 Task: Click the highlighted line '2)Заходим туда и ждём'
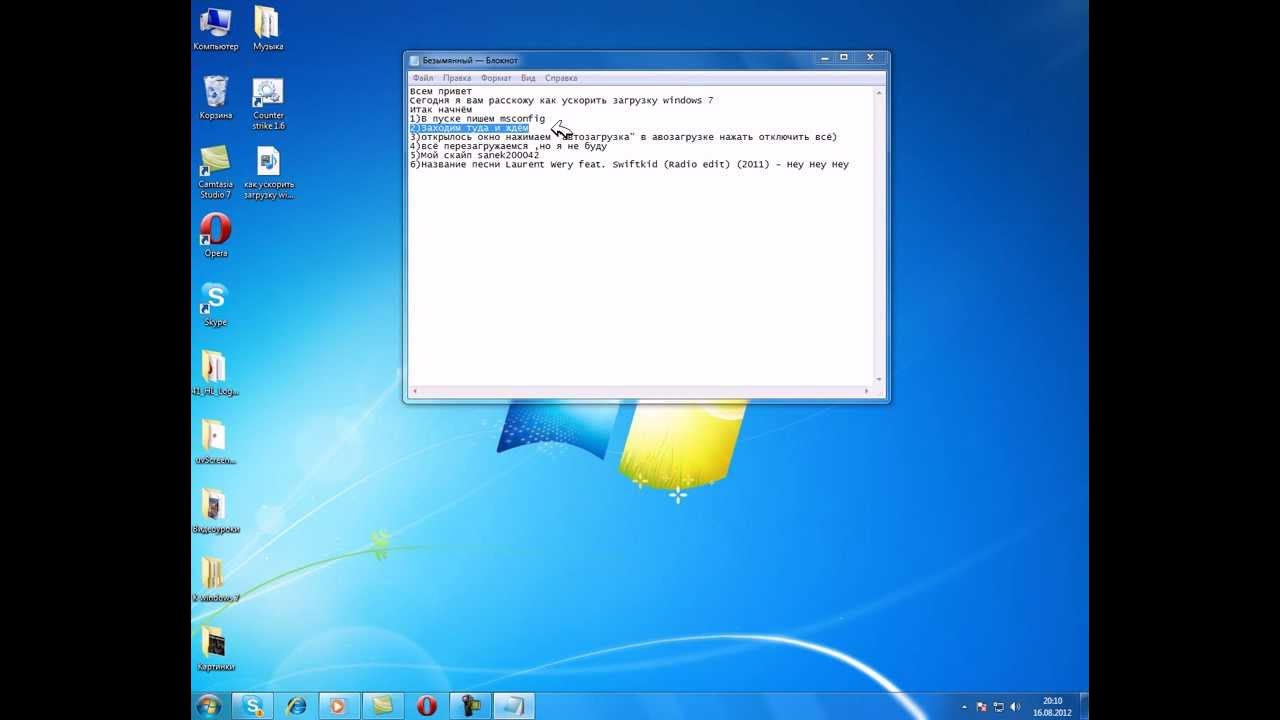coord(469,128)
